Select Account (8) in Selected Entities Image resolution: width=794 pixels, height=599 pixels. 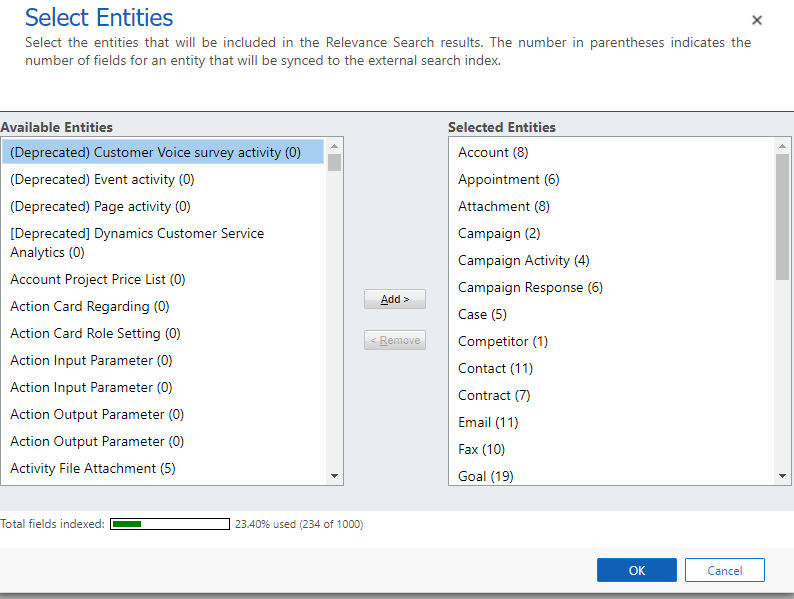pyautogui.click(x=611, y=152)
